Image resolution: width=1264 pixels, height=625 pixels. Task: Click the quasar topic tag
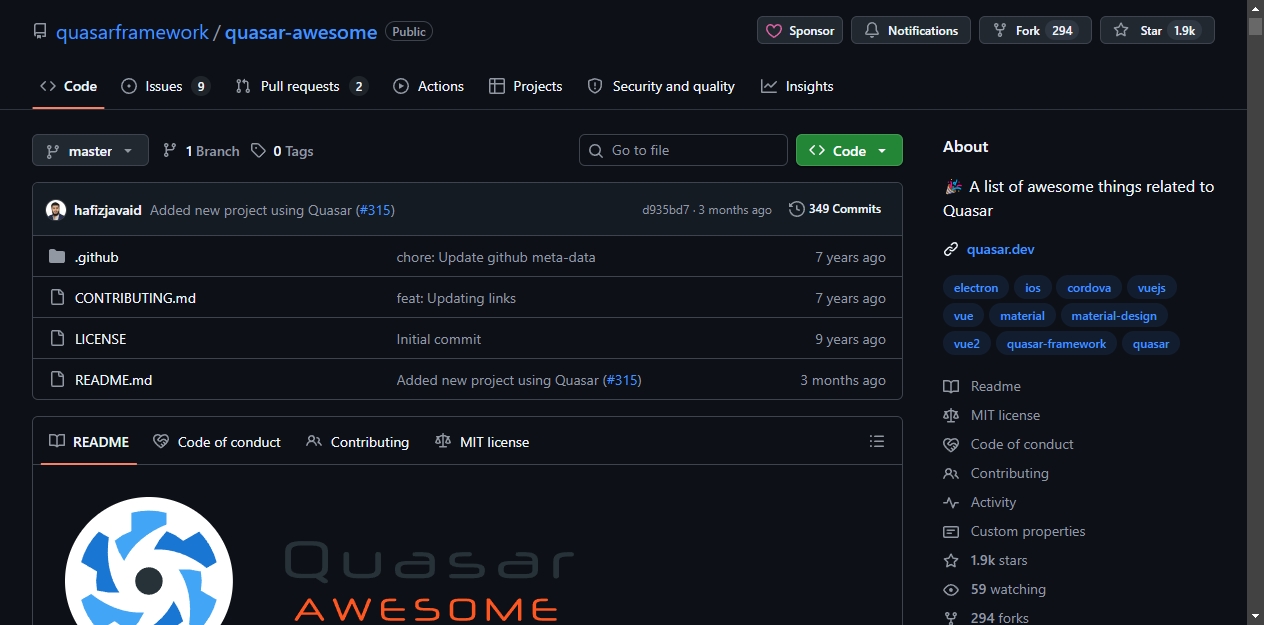click(1151, 344)
